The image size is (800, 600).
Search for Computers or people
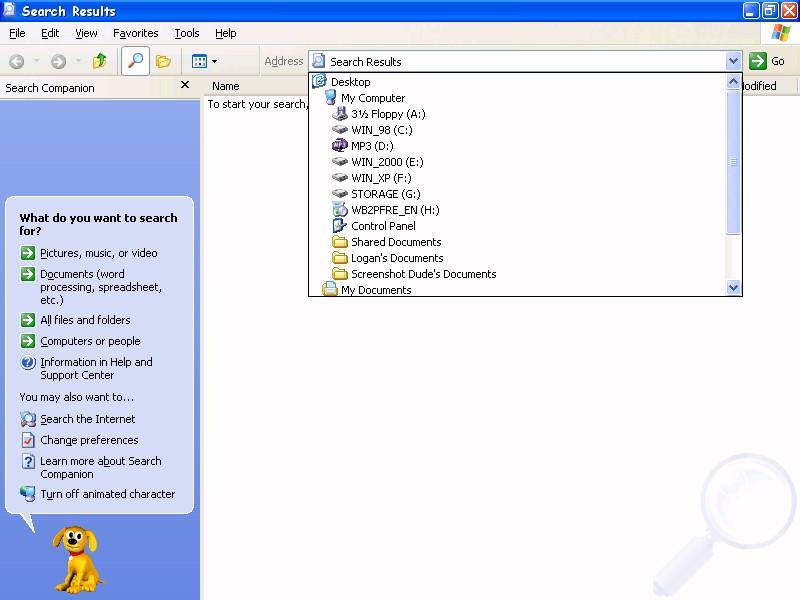click(90, 341)
